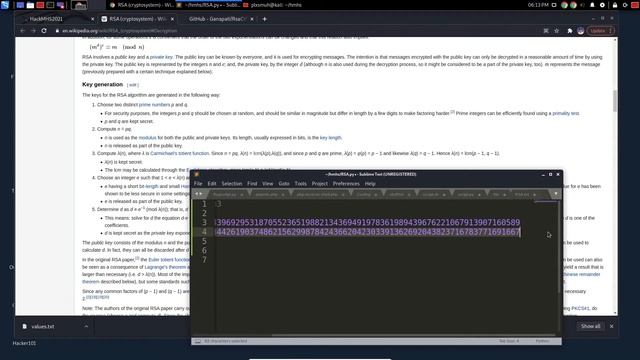
Task: Change Tab Size setting in Sublime status bar
Action: tap(509, 341)
